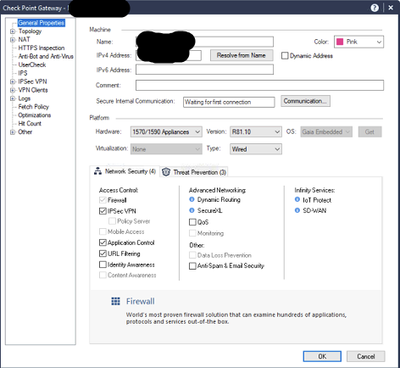400x368 pixels.
Task: Click the Network Security tab icon
Action: point(98,171)
